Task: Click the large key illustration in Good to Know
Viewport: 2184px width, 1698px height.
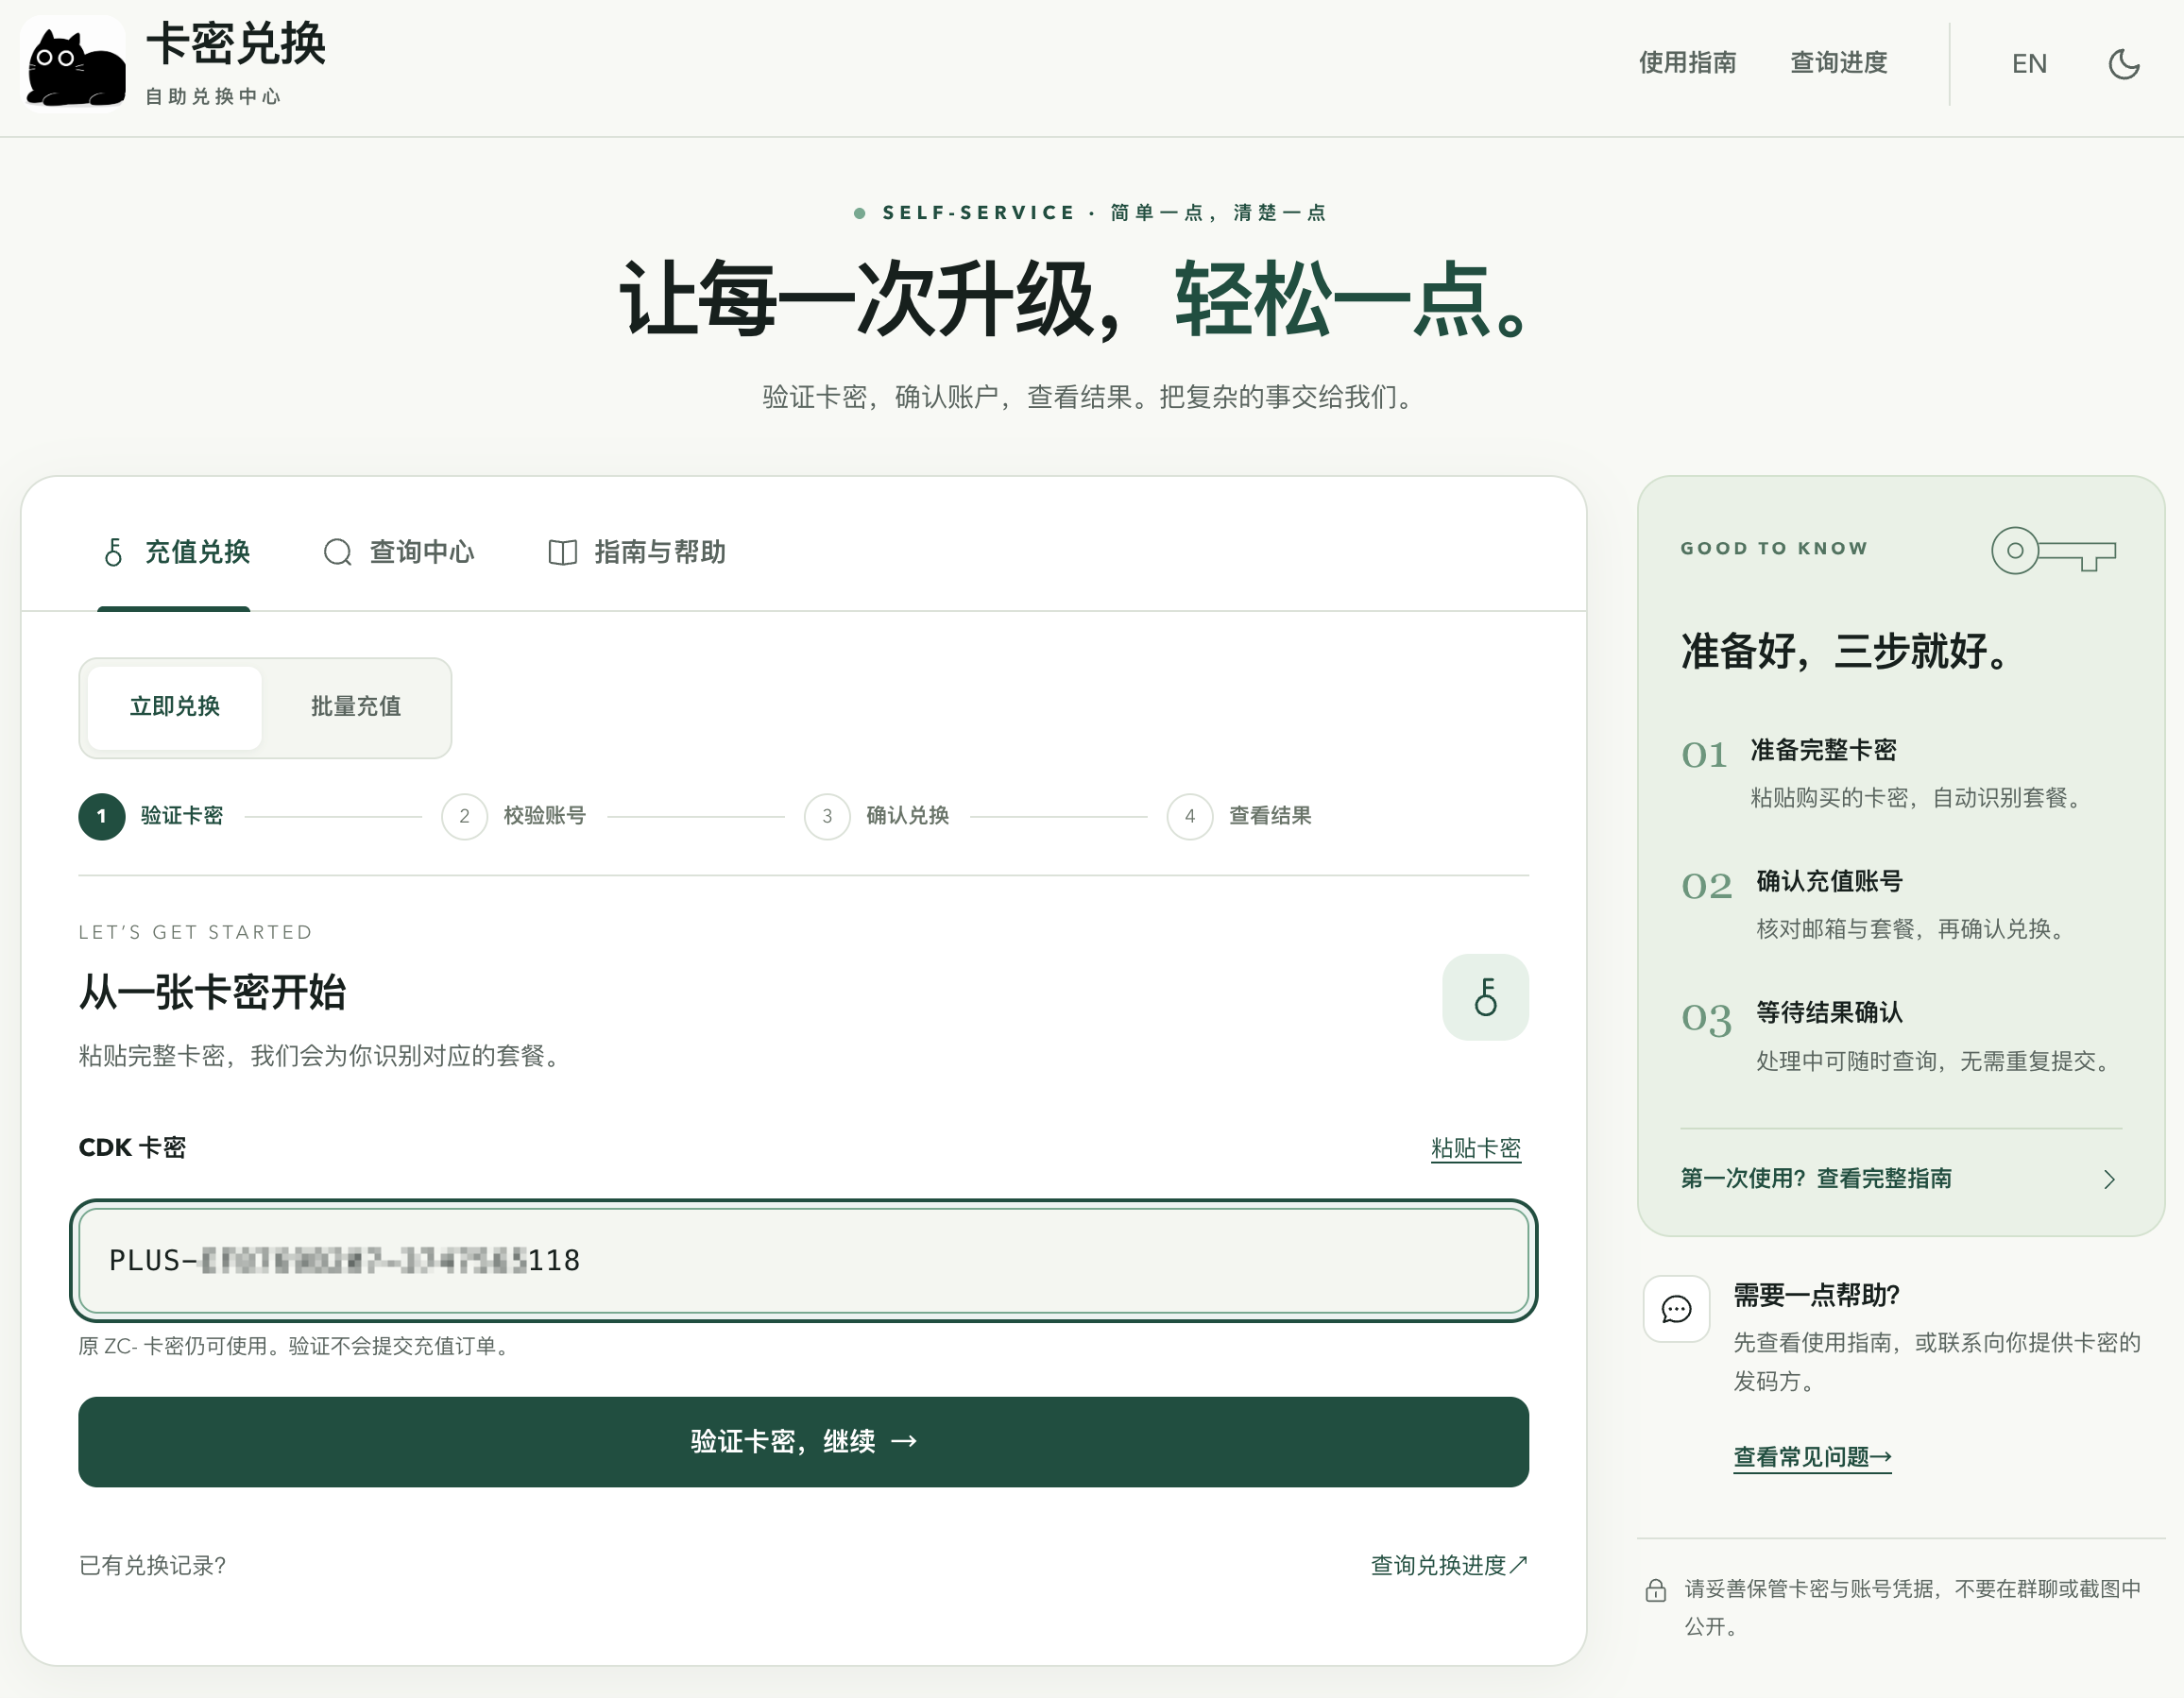Action: click(2054, 551)
